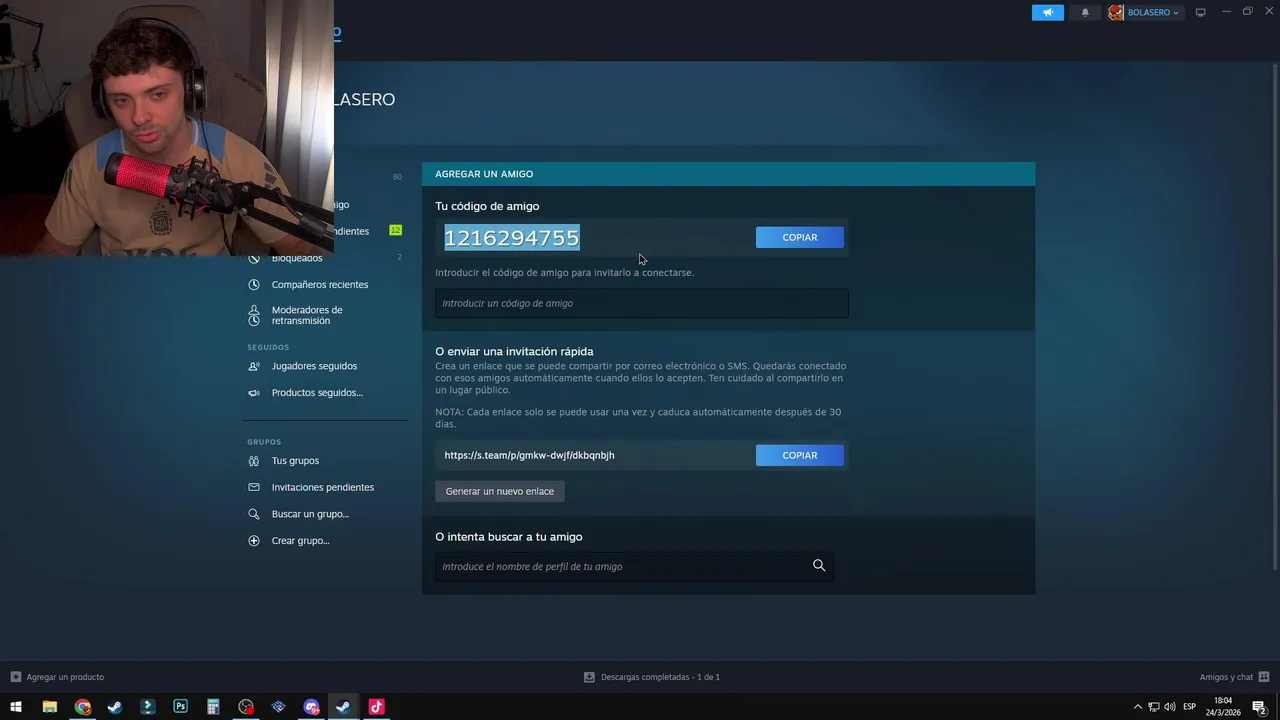Viewport: 1280px width, 720px height.
Task: Open File Explorer from taskbar
Action: [x=49, y=707]
